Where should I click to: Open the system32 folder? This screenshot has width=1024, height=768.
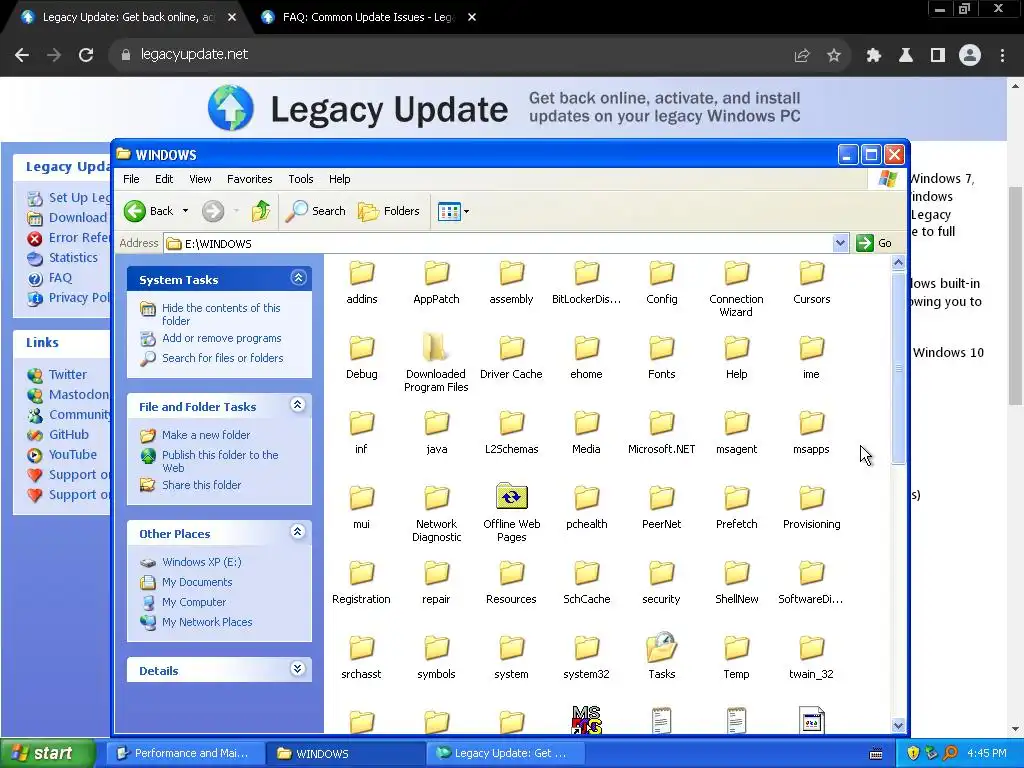[586, 658]
